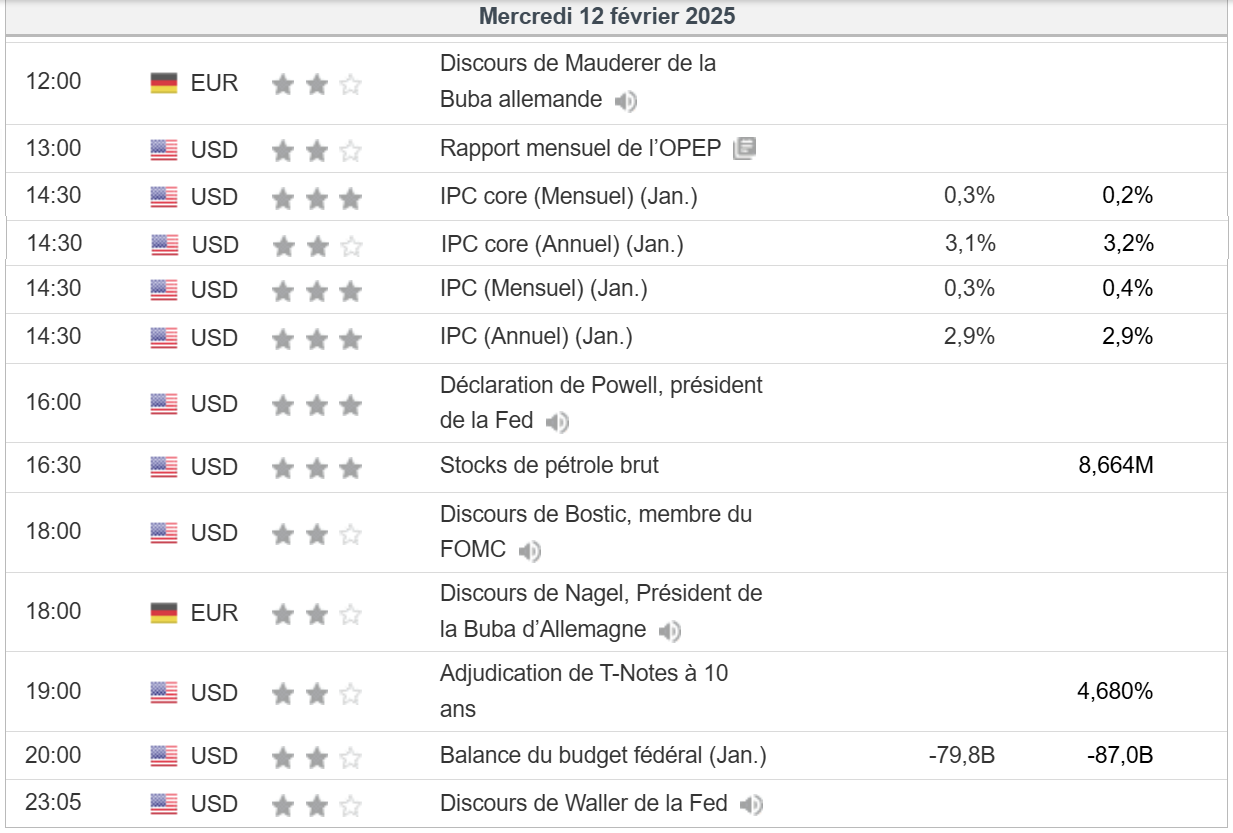Open the IPC (Mensuel) (Jan.) event
The image size is (1233, 833).
(x=543, y=289)
